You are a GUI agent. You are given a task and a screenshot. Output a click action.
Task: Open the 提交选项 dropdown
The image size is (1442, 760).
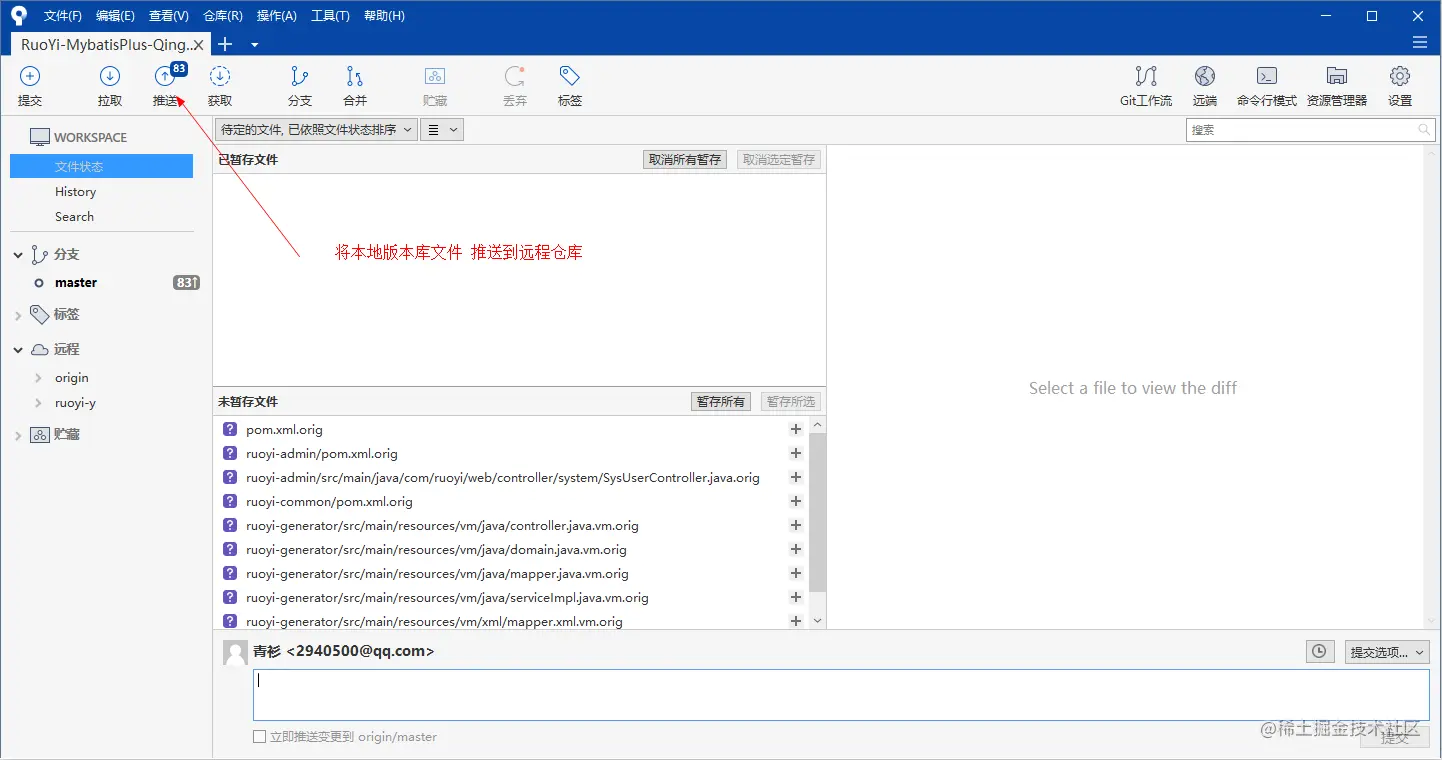(1387, 652)
